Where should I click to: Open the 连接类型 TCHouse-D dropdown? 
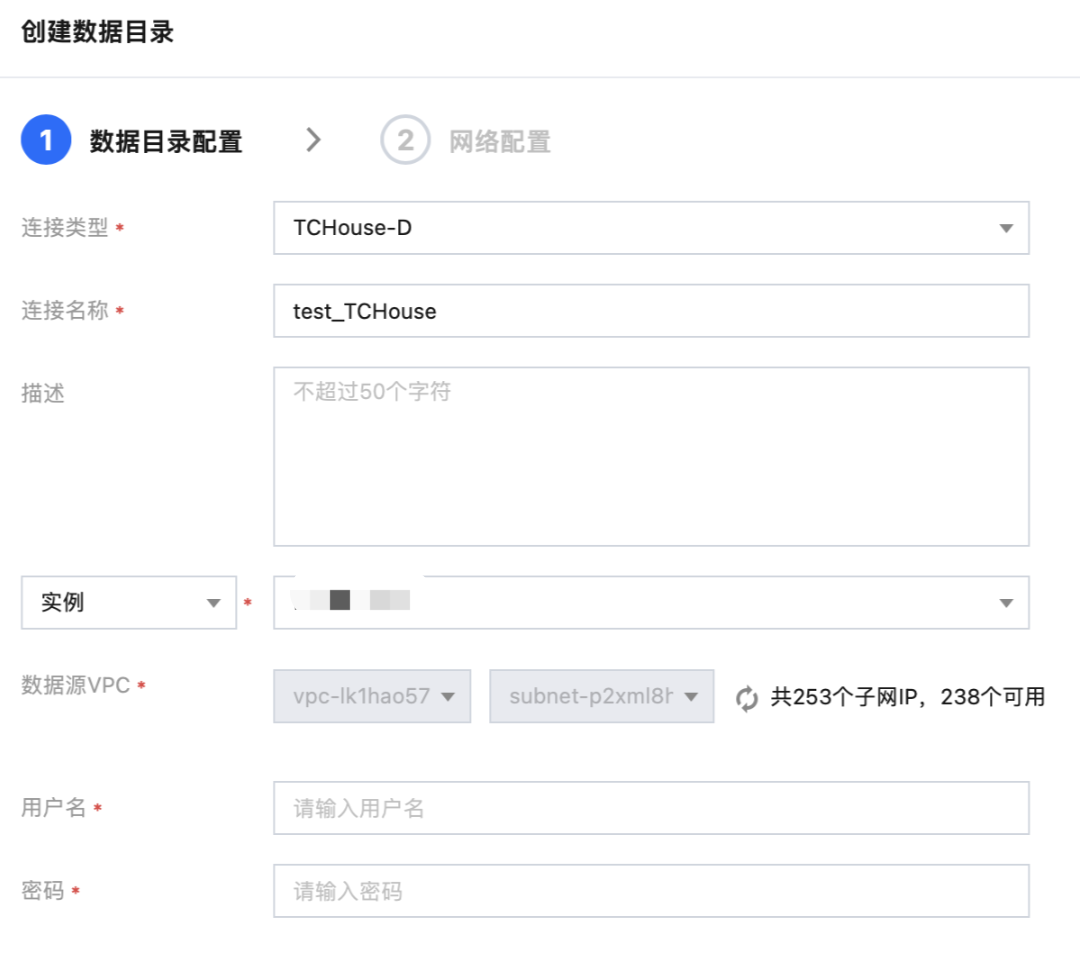pyautogui.click(x=651, y=228)
